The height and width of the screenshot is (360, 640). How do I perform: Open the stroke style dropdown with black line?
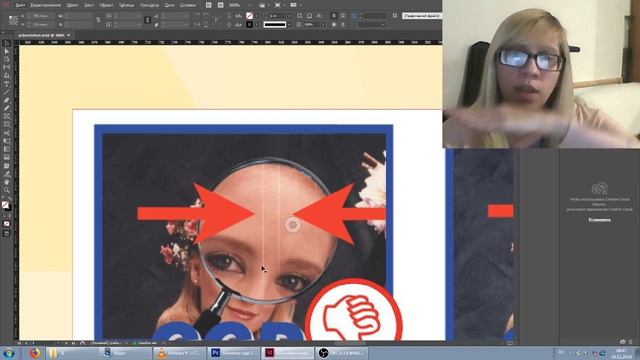tap(278, 24)
